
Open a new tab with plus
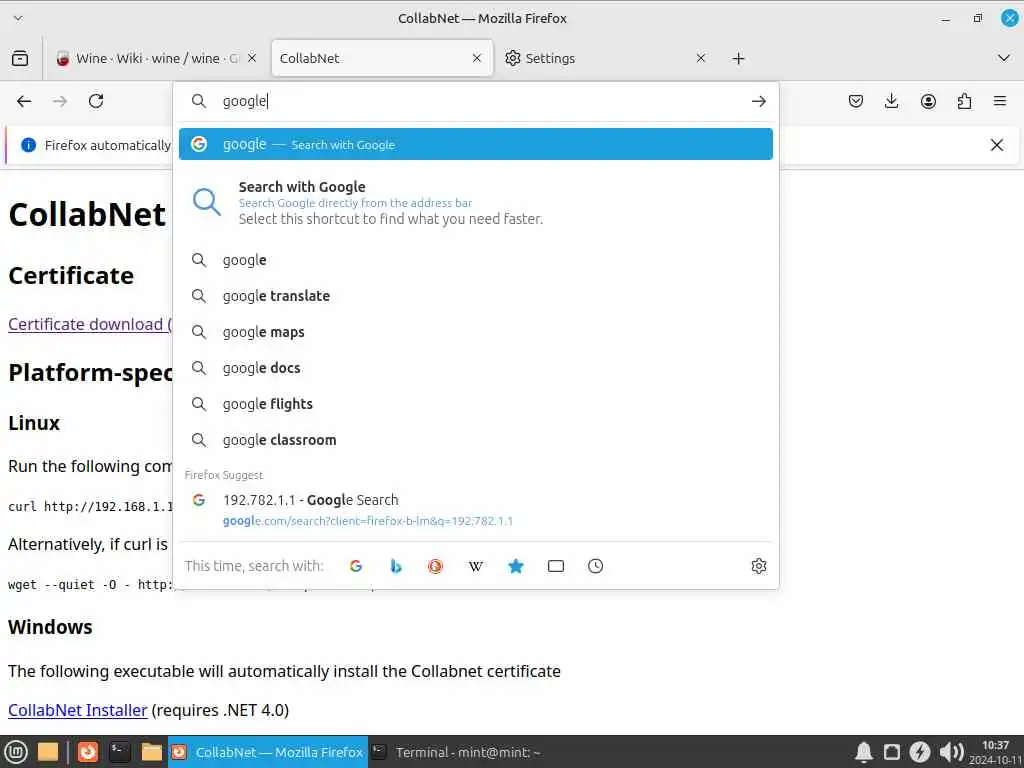[x=738, y=59]
